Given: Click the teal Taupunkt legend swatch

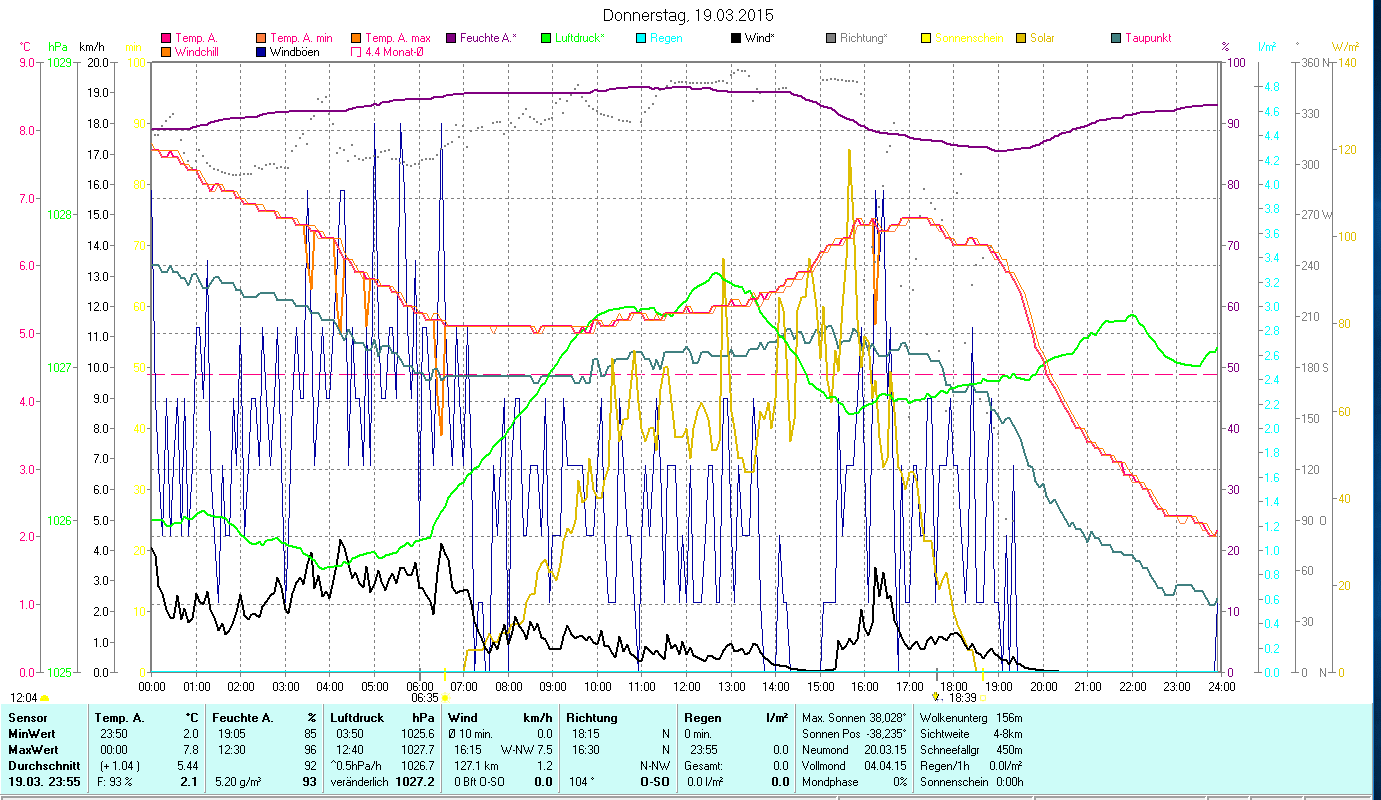Looking at the screenshot, I should click(x=1116, y=38).
